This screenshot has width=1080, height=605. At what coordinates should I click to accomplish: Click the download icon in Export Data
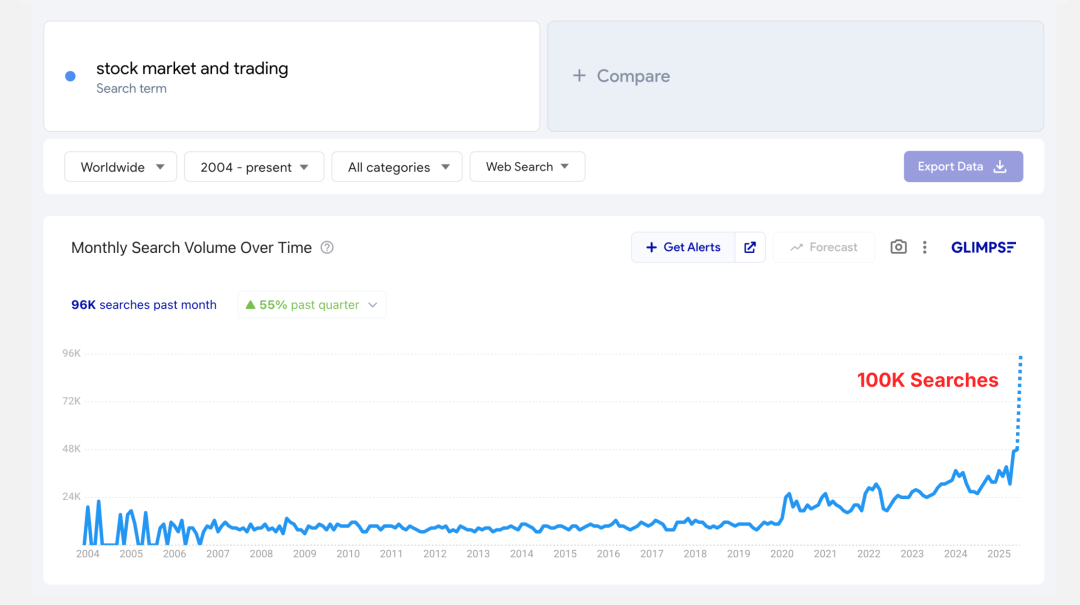point(1000,167)
